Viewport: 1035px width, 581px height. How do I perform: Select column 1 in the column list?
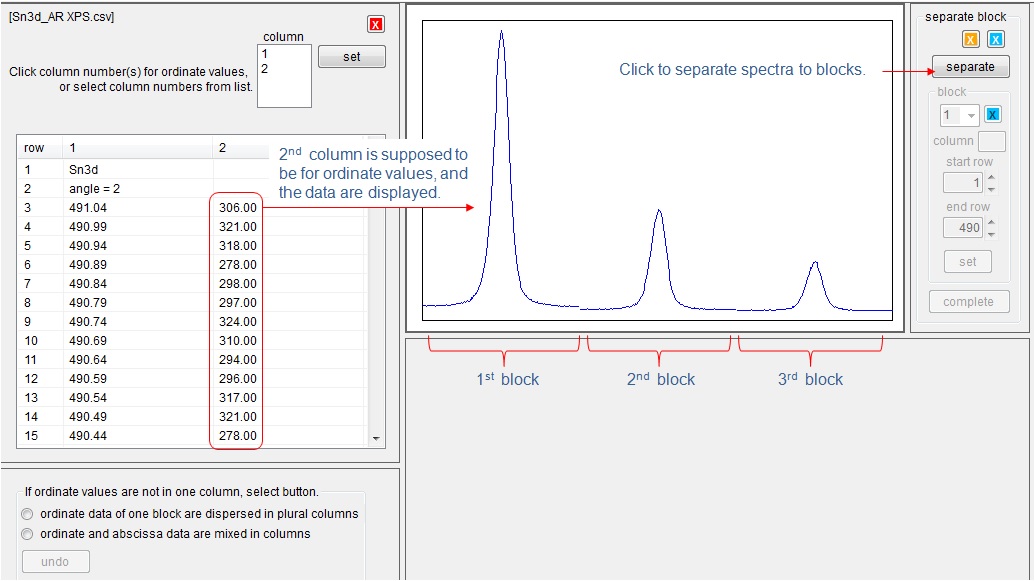tap(265, 54)
